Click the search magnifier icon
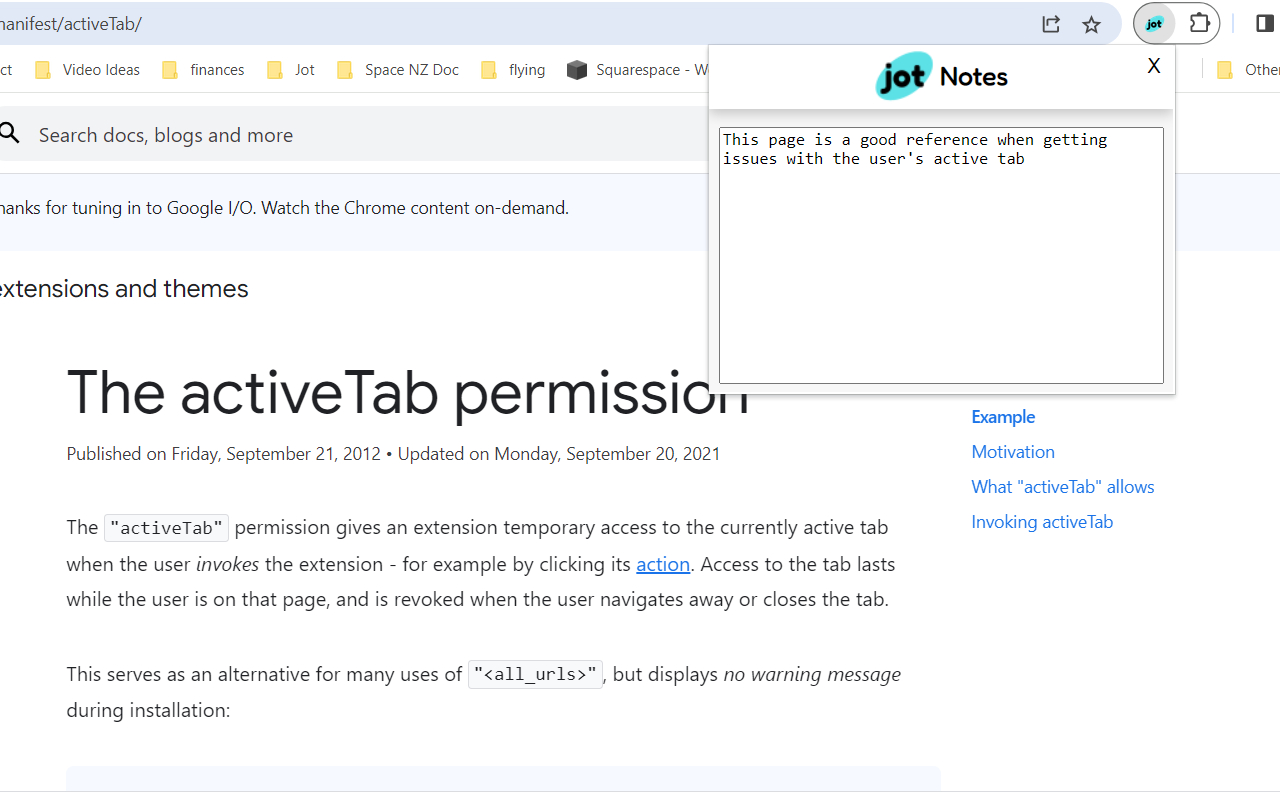The height and width of the screenshot is (800, 1280). tap(8, 134)
